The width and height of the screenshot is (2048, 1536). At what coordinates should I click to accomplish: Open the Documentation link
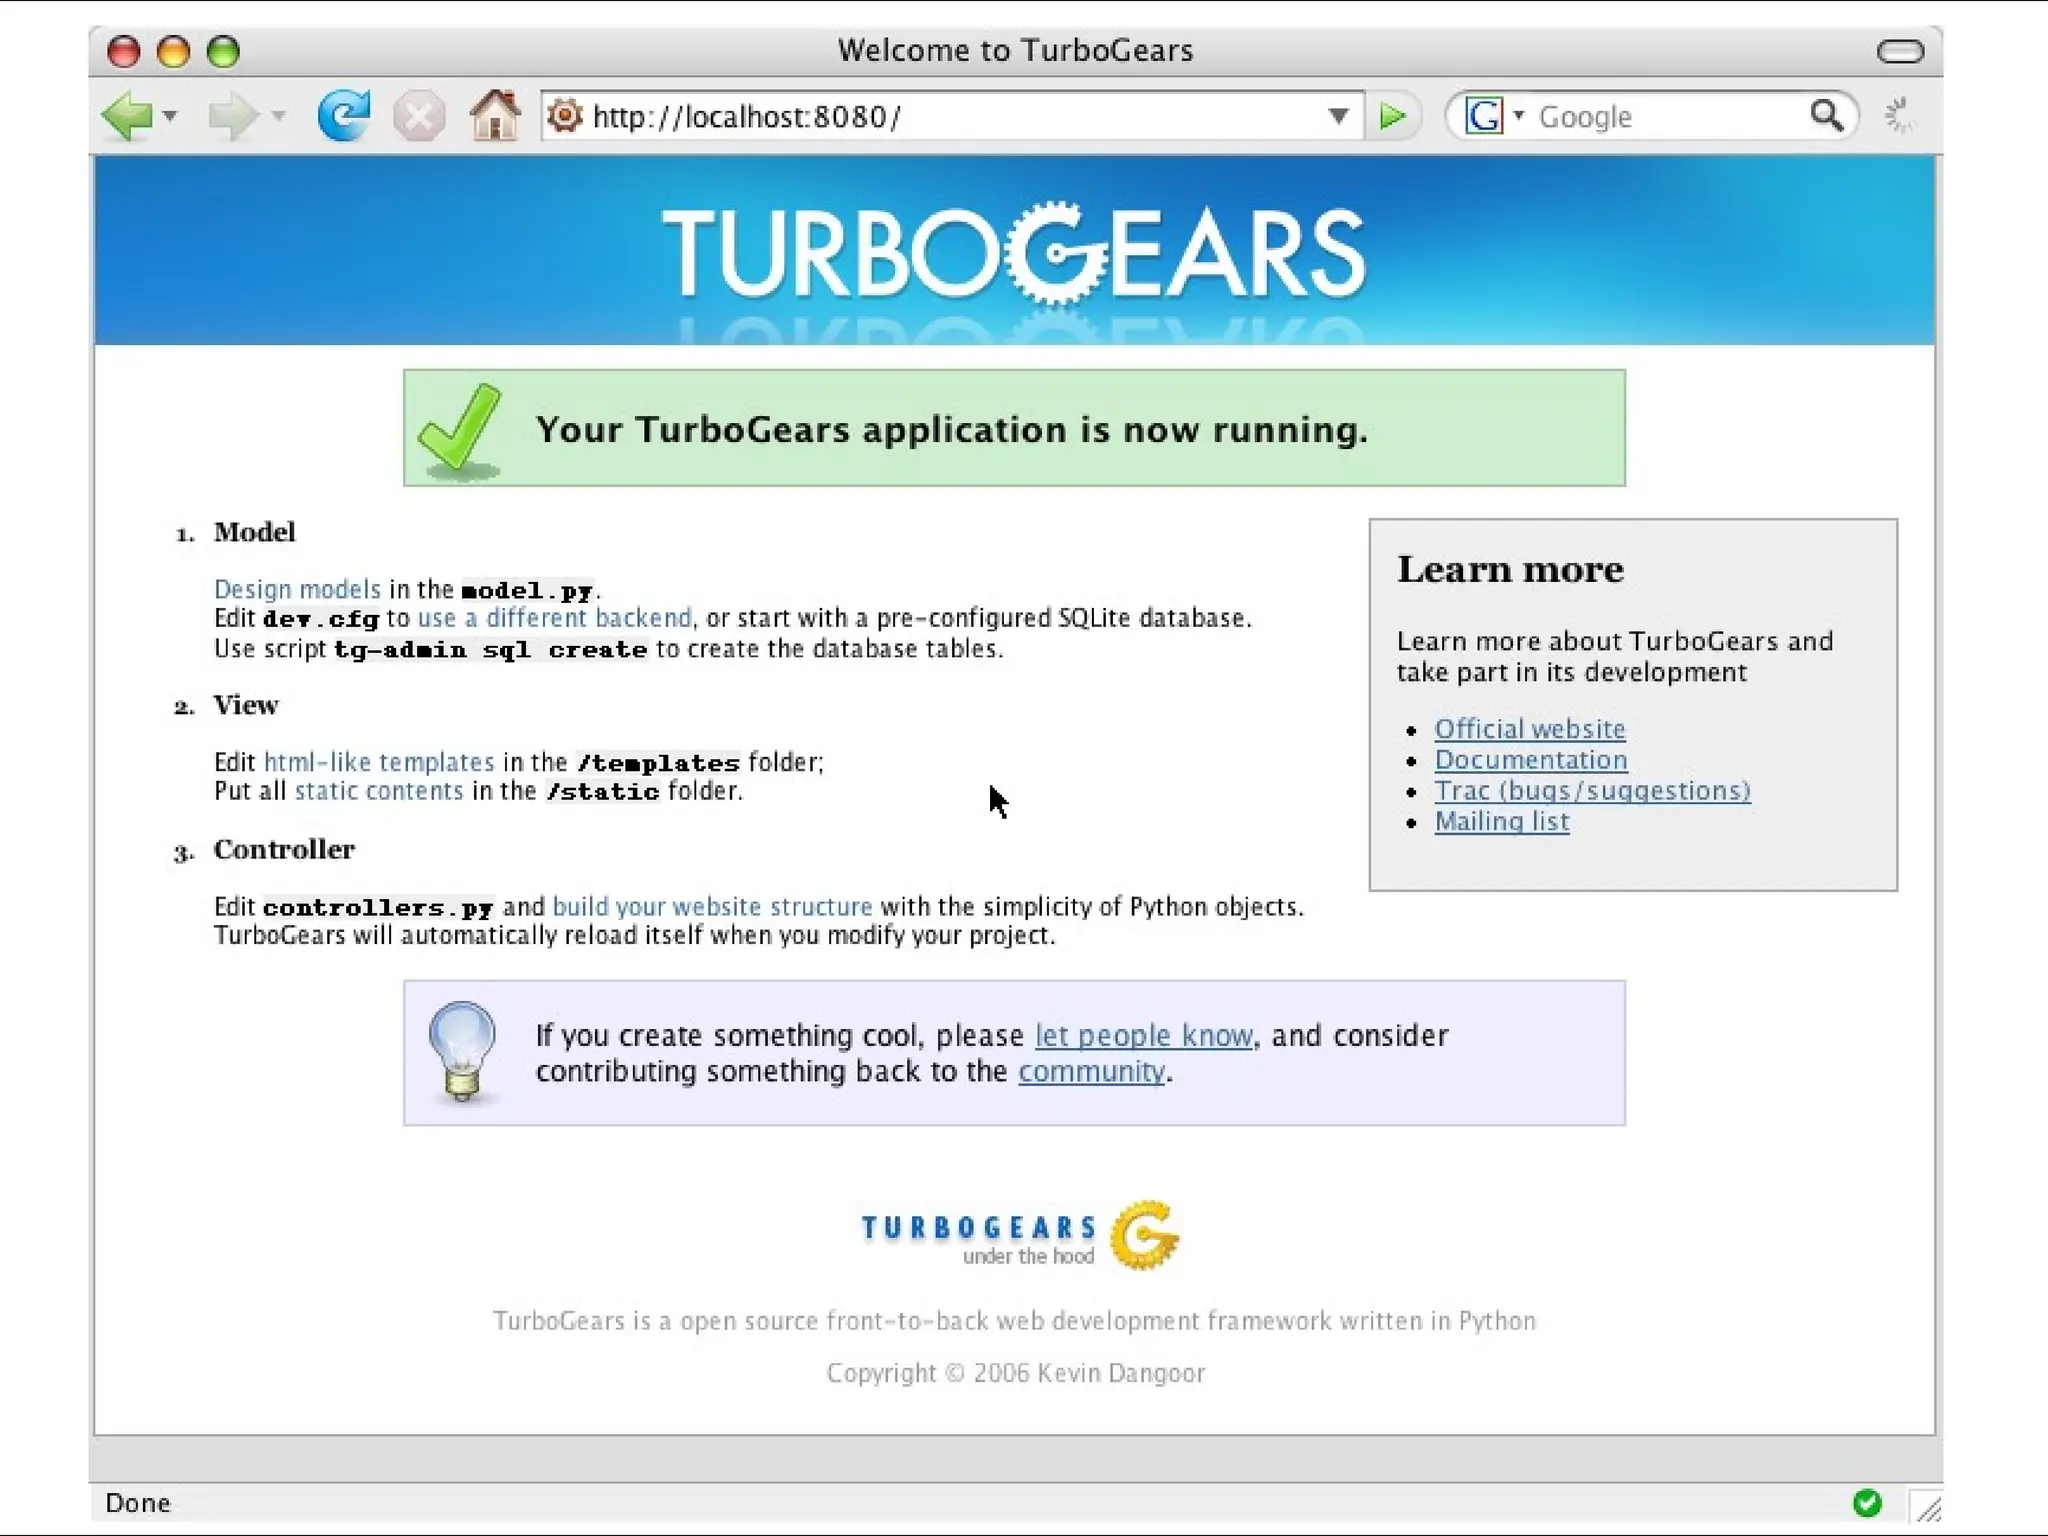1531,760
